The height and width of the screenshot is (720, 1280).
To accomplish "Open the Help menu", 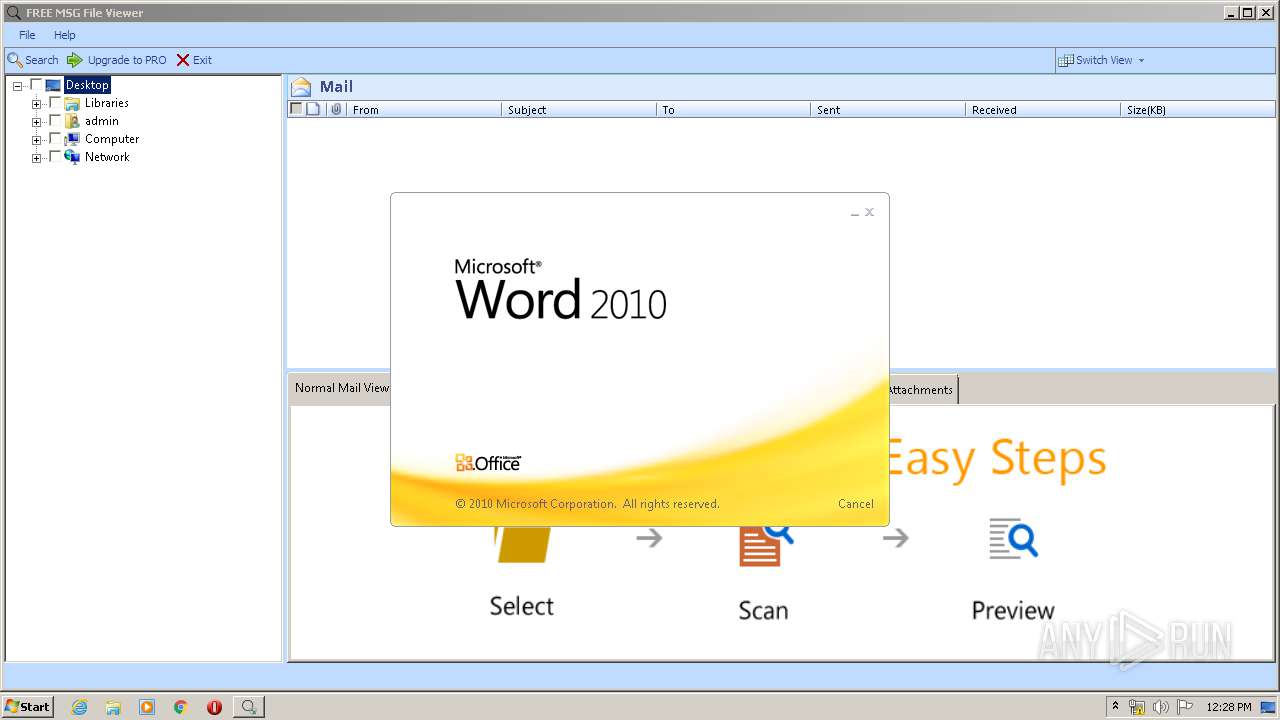I will click(65, 35).
